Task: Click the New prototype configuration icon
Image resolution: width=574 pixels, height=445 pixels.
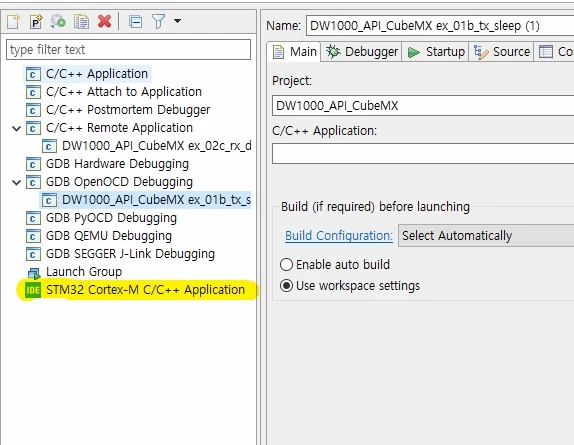Action: click(36, 22)
